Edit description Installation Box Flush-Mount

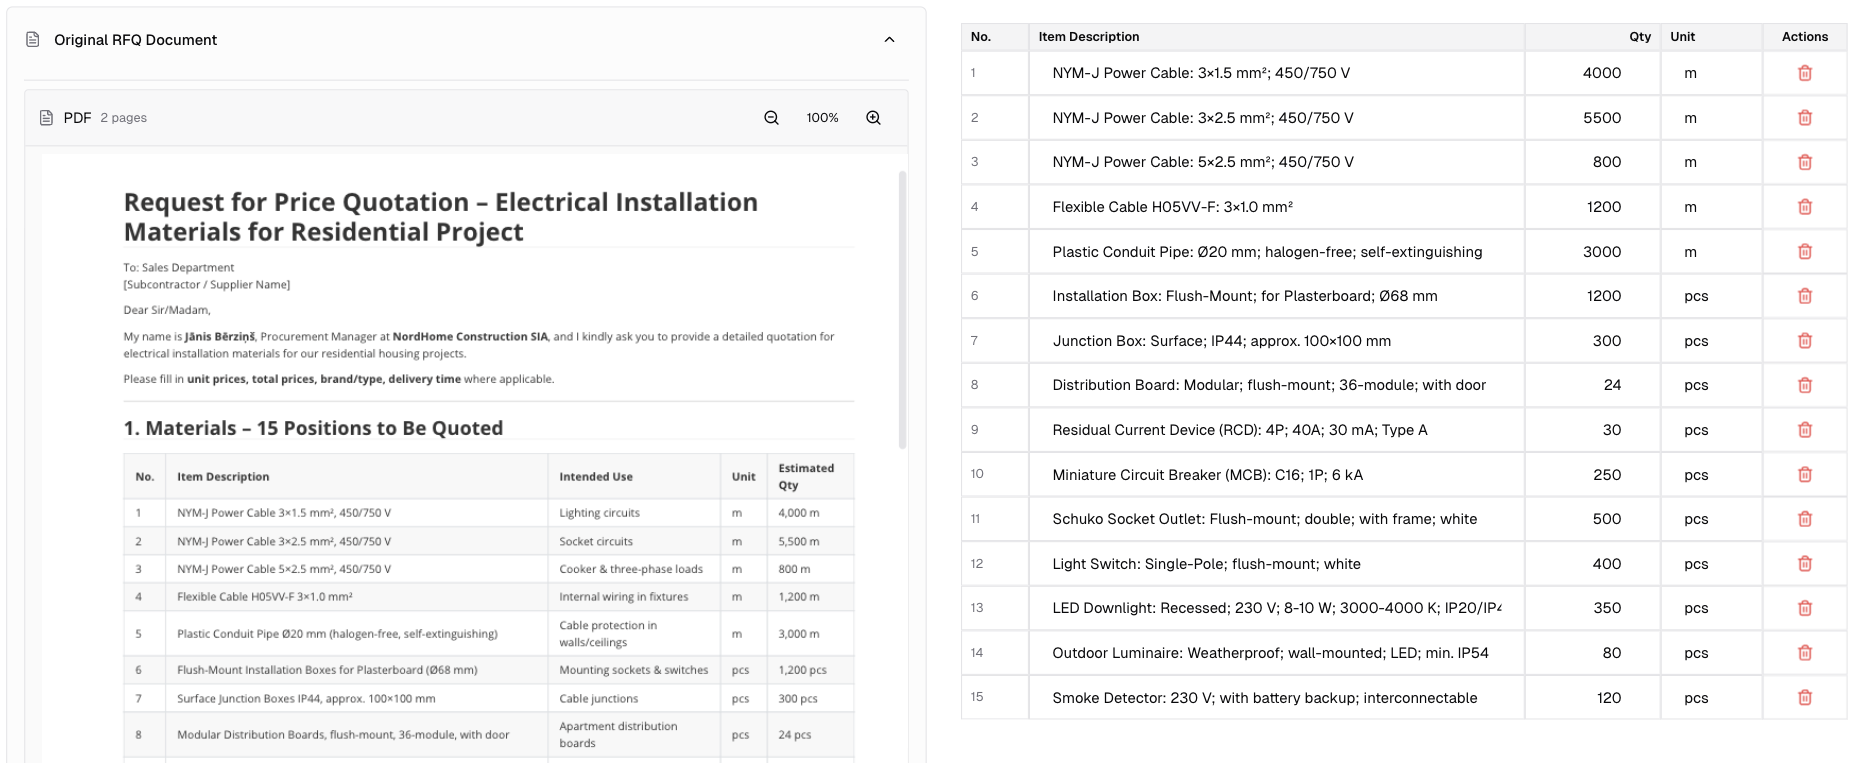tap(1276, 296)
